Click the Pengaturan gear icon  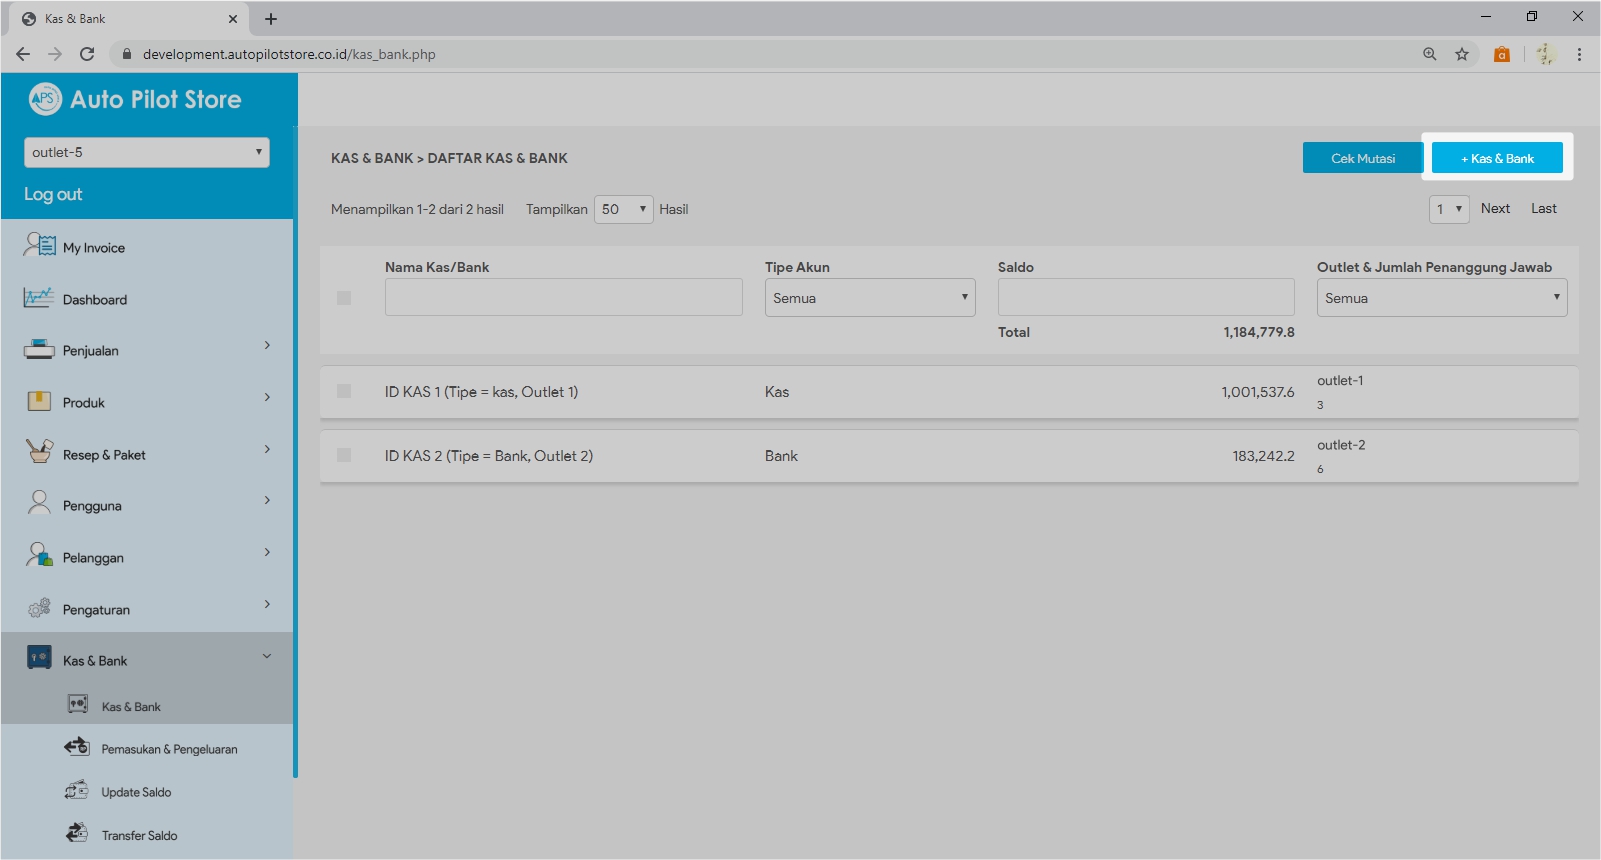(39, 608)
